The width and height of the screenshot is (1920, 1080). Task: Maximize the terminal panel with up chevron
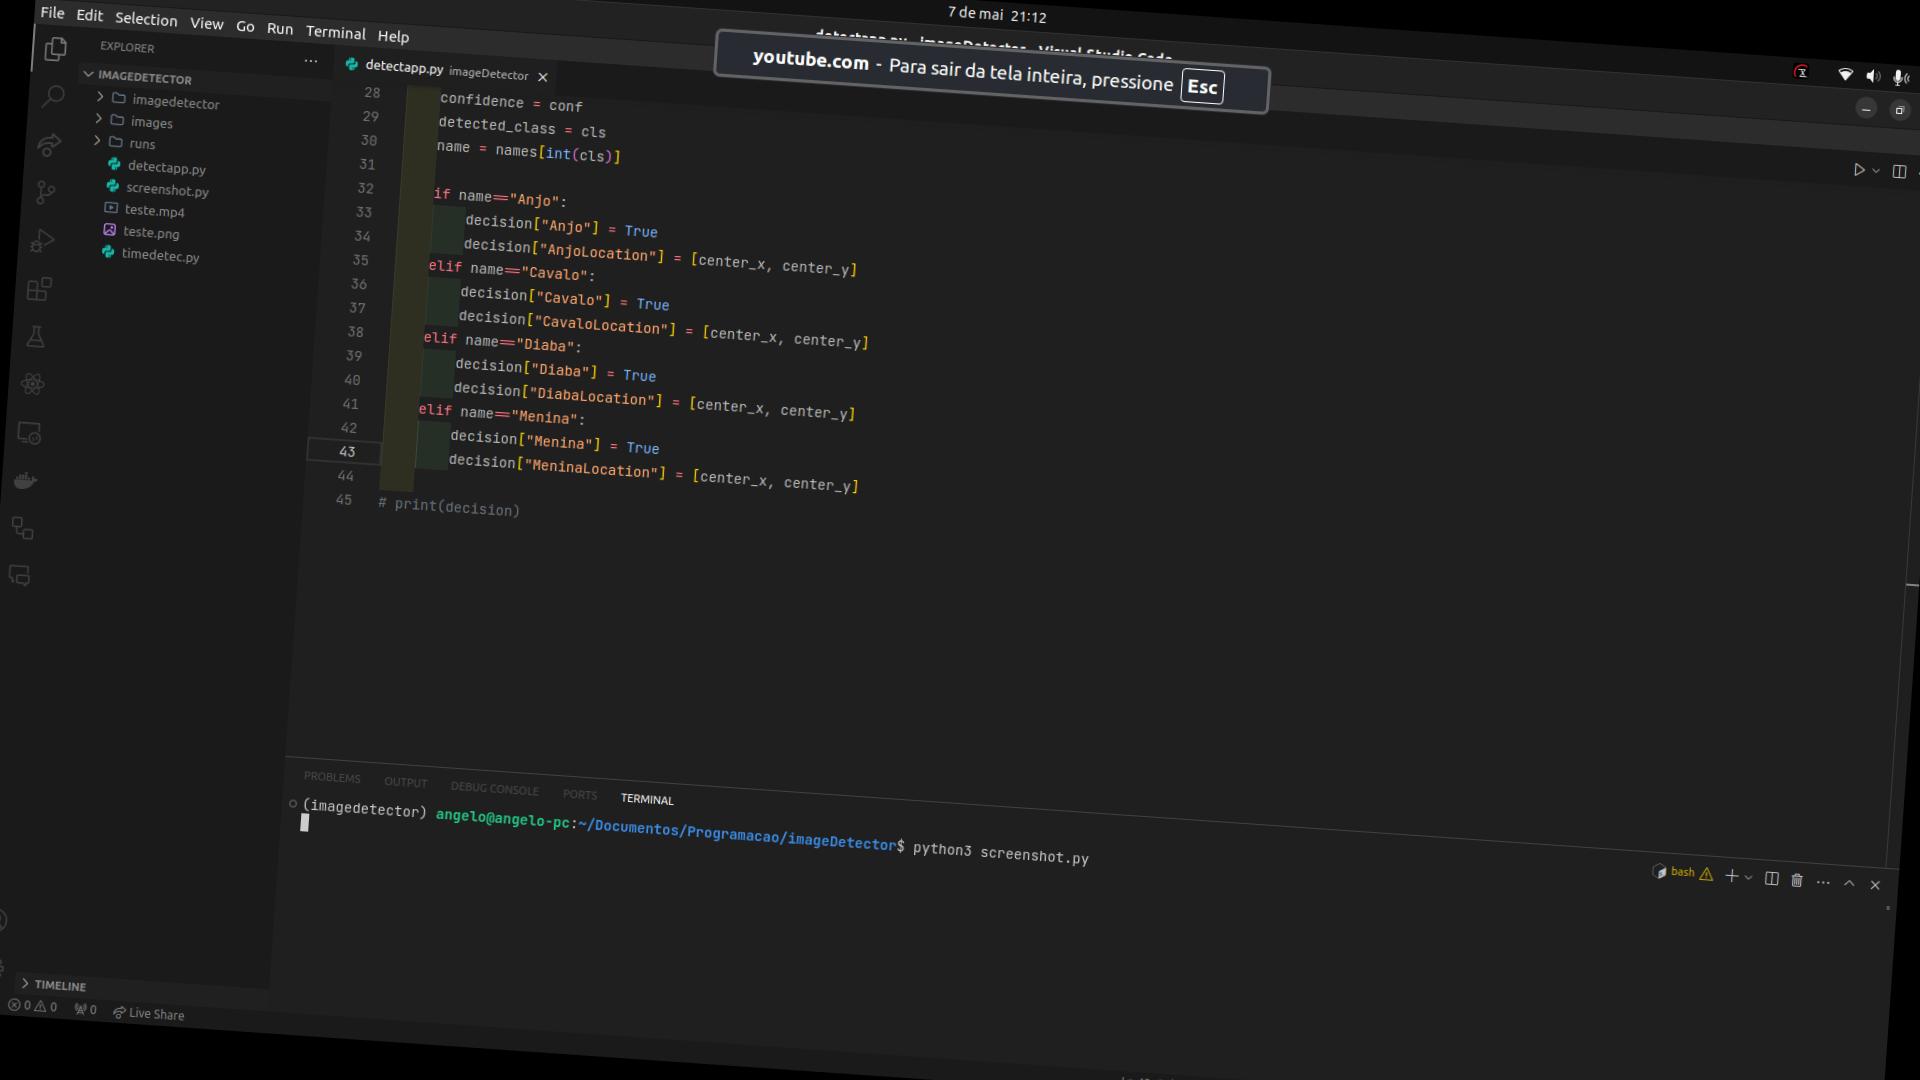pyautogui.click(x=1849, y=883)
